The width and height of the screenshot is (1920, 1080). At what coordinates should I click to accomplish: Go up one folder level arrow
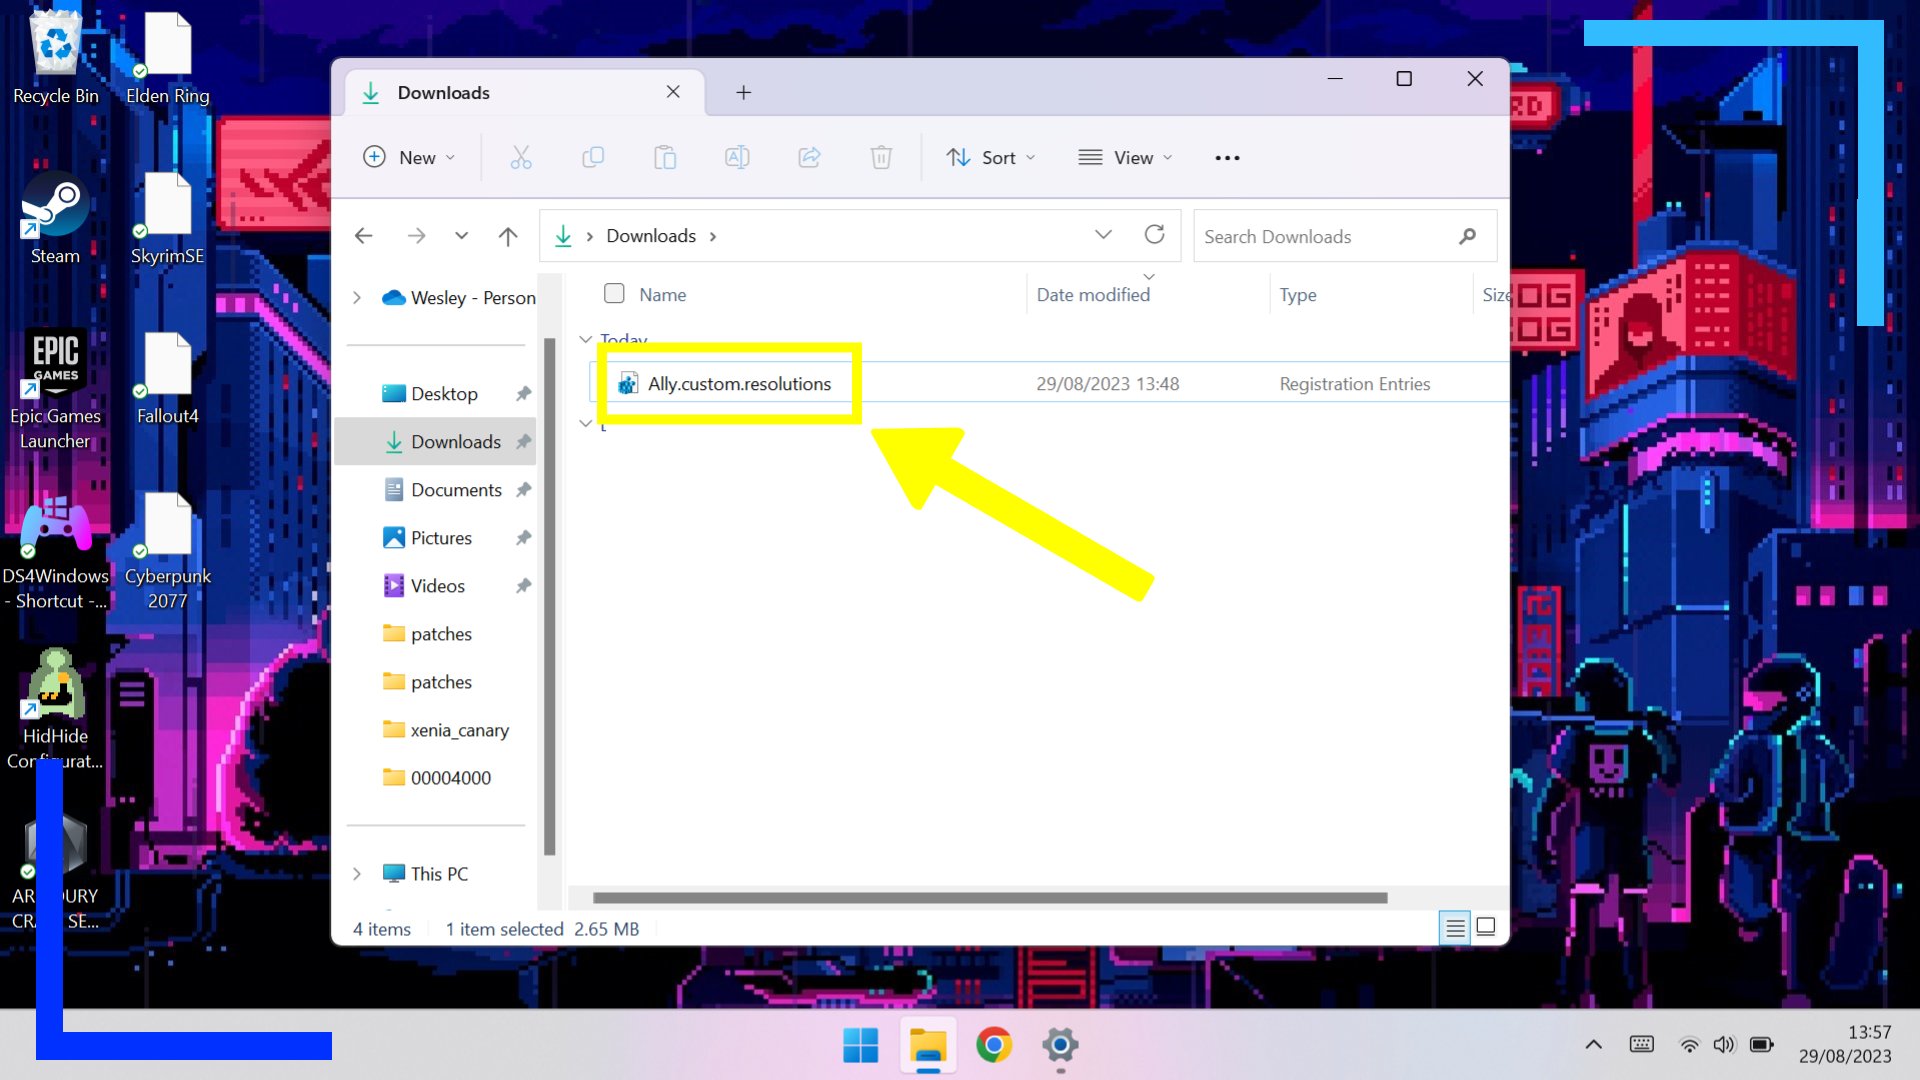[x=508, y=236]
